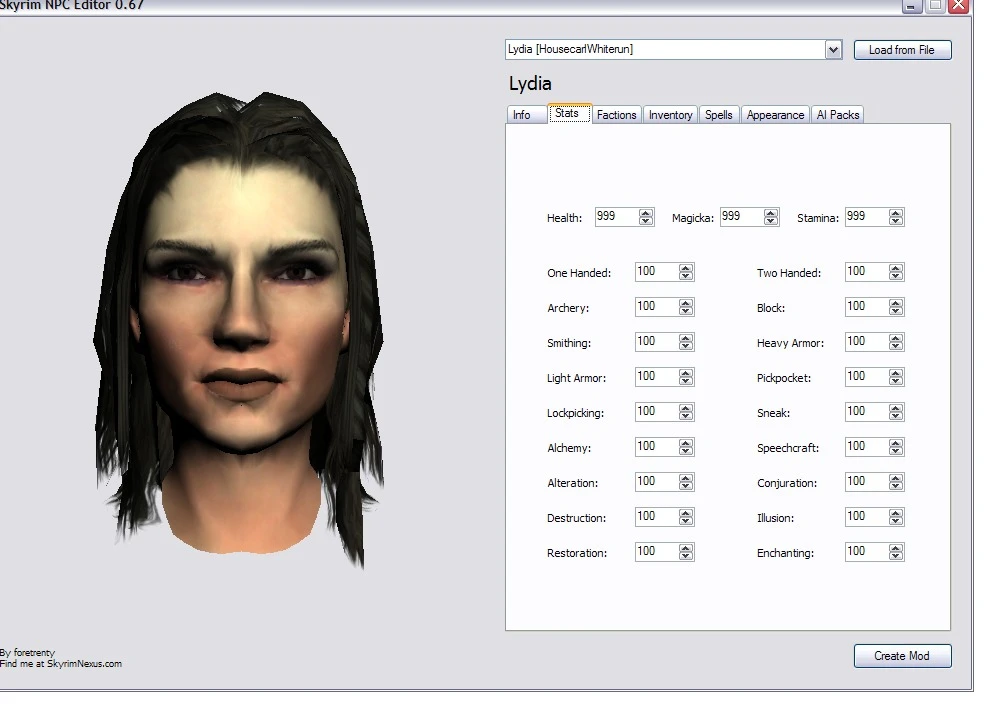Focus the Archery value field
1000x704 pixels.
coord(657,307)
